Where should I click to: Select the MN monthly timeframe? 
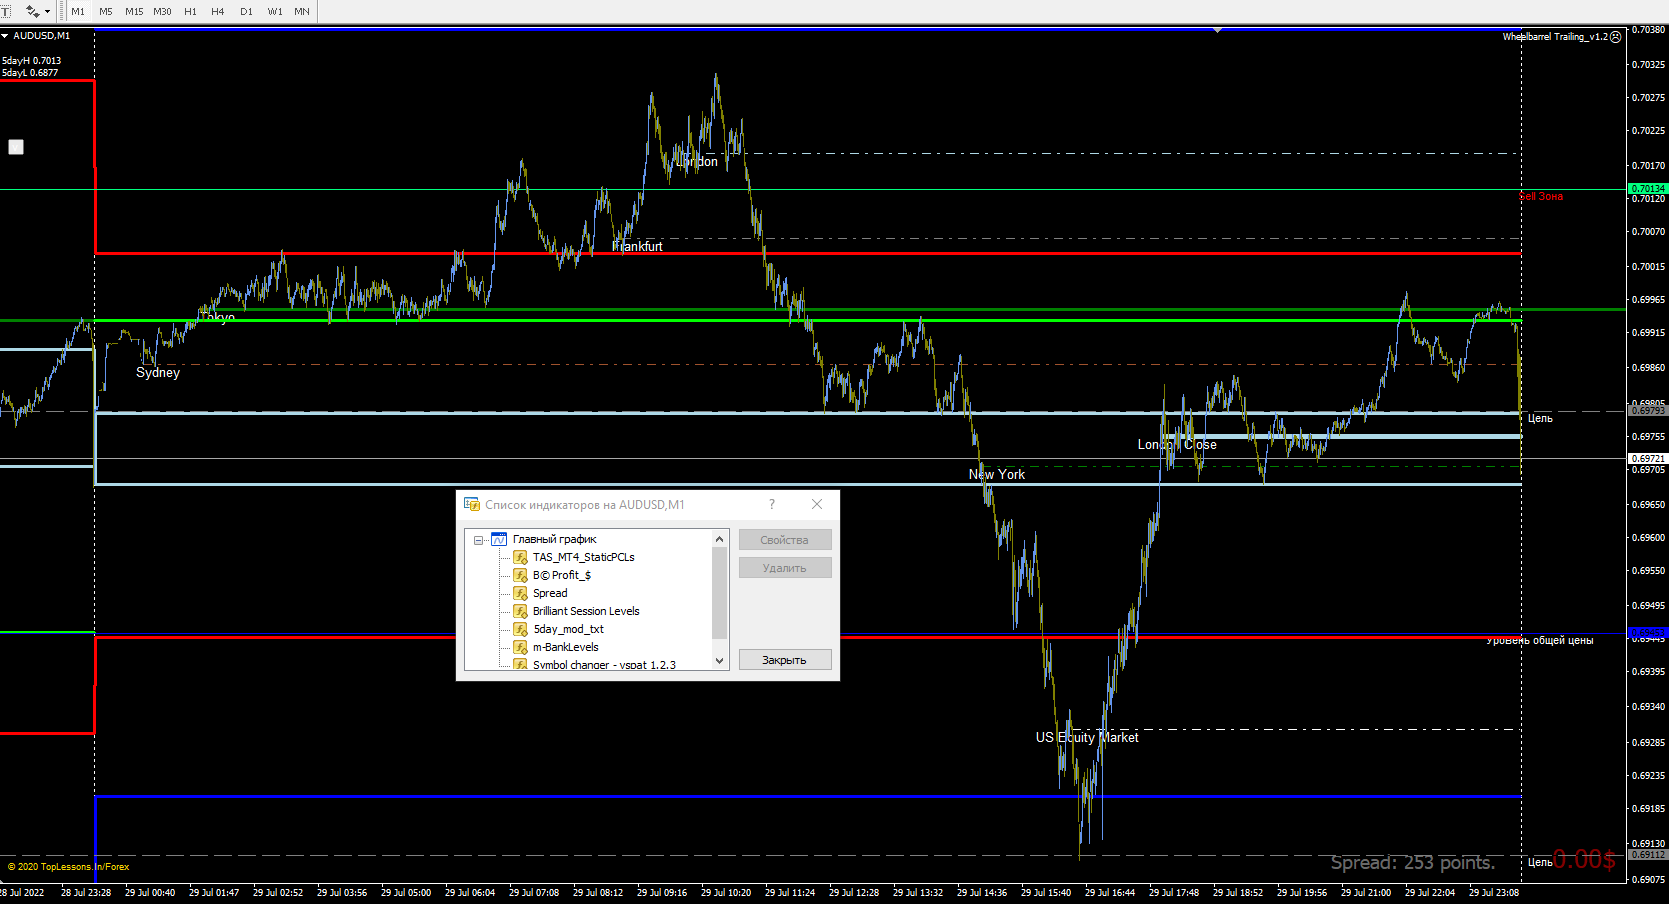tap(302, 11)
